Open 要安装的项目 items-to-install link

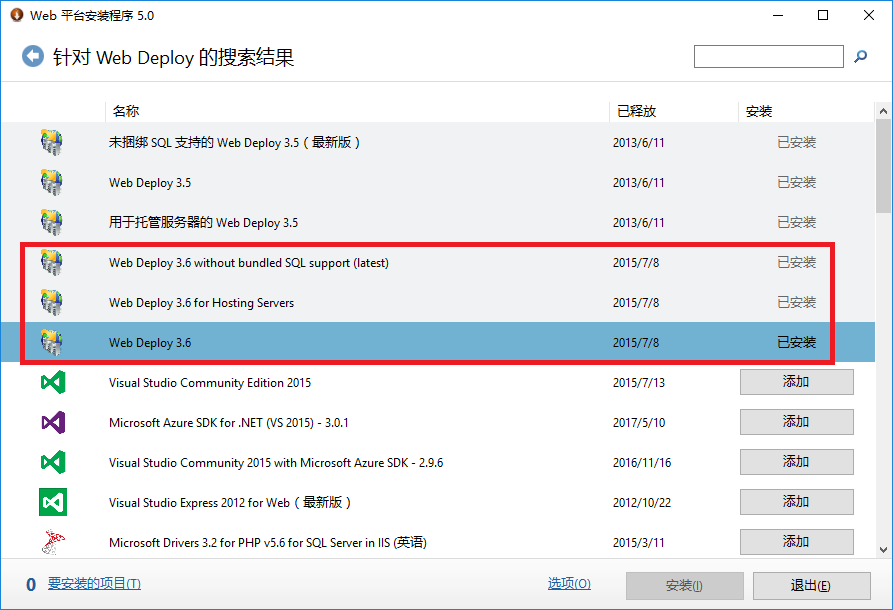[x=94, y=583]
